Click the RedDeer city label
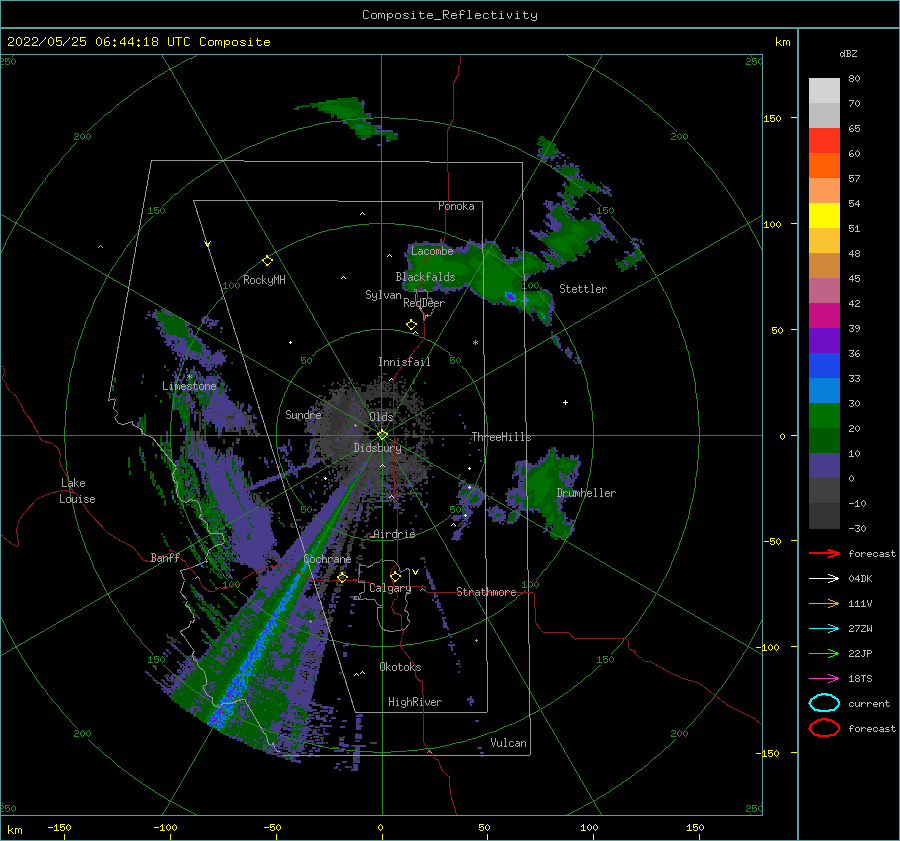The image size is (900, 841). 424,303
